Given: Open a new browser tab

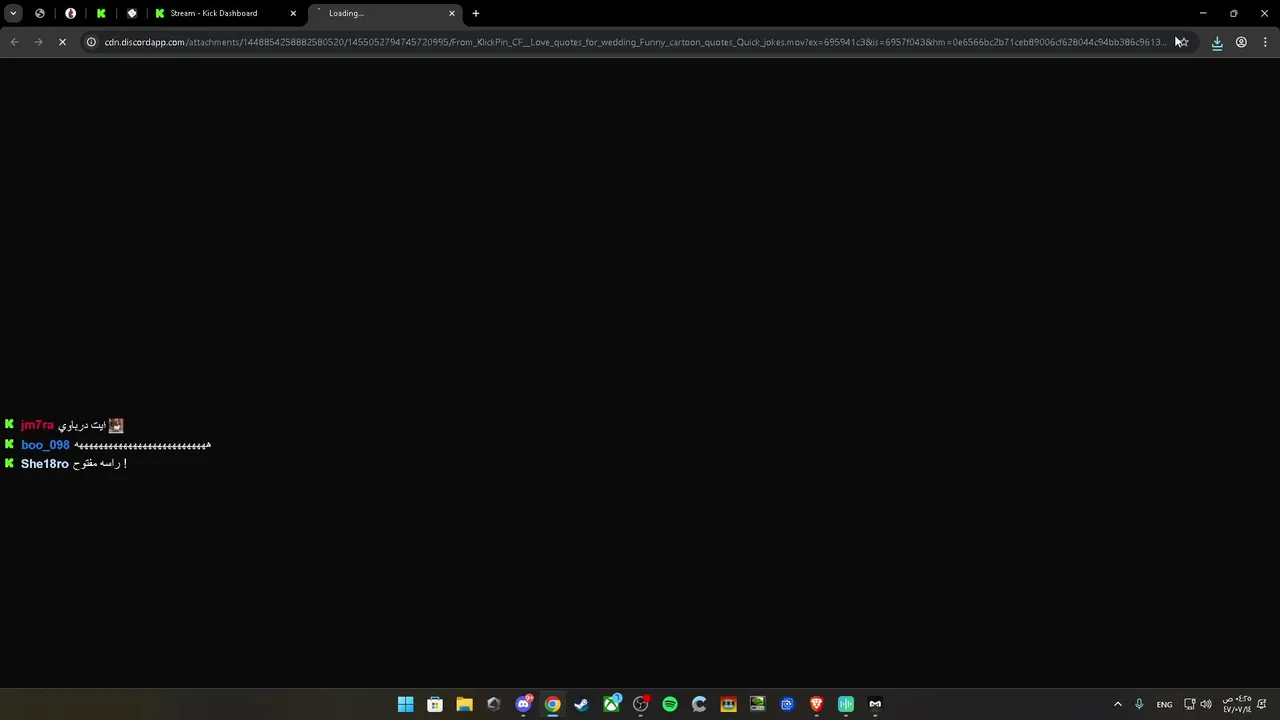Looking at the screenshot, I should click(476, 13).
